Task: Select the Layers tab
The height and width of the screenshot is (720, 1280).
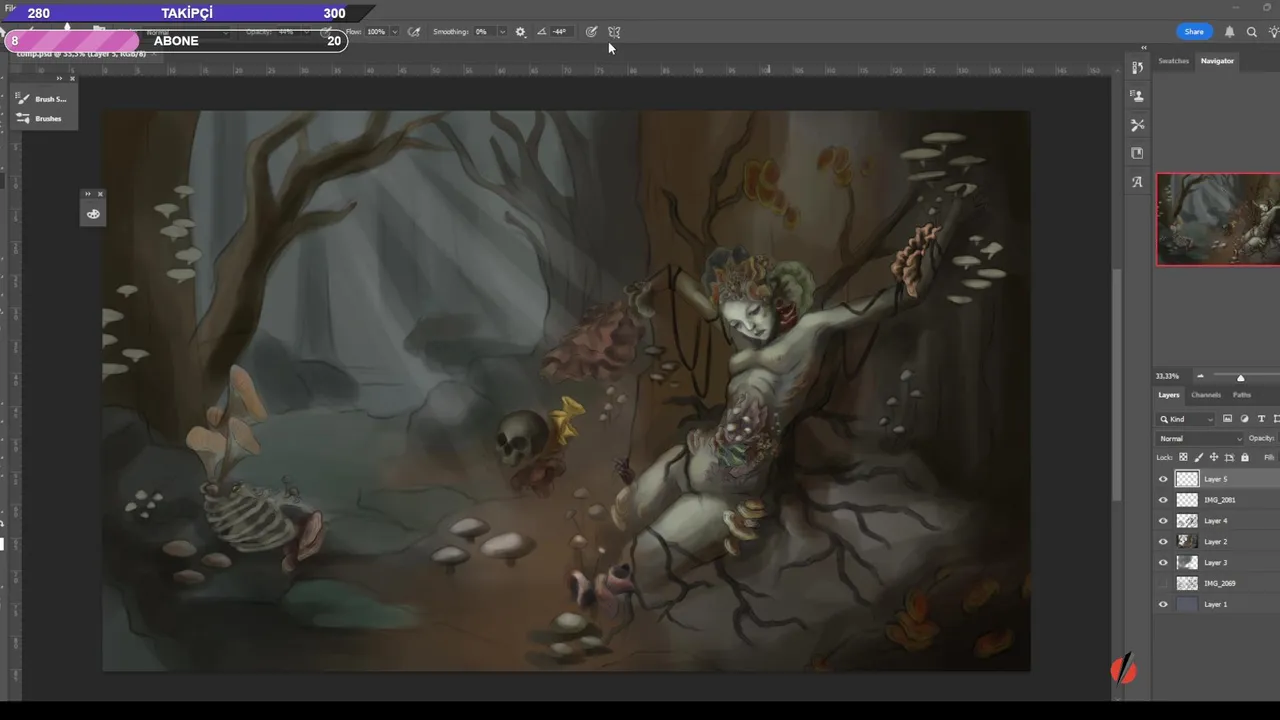Action: [1169, 395]
